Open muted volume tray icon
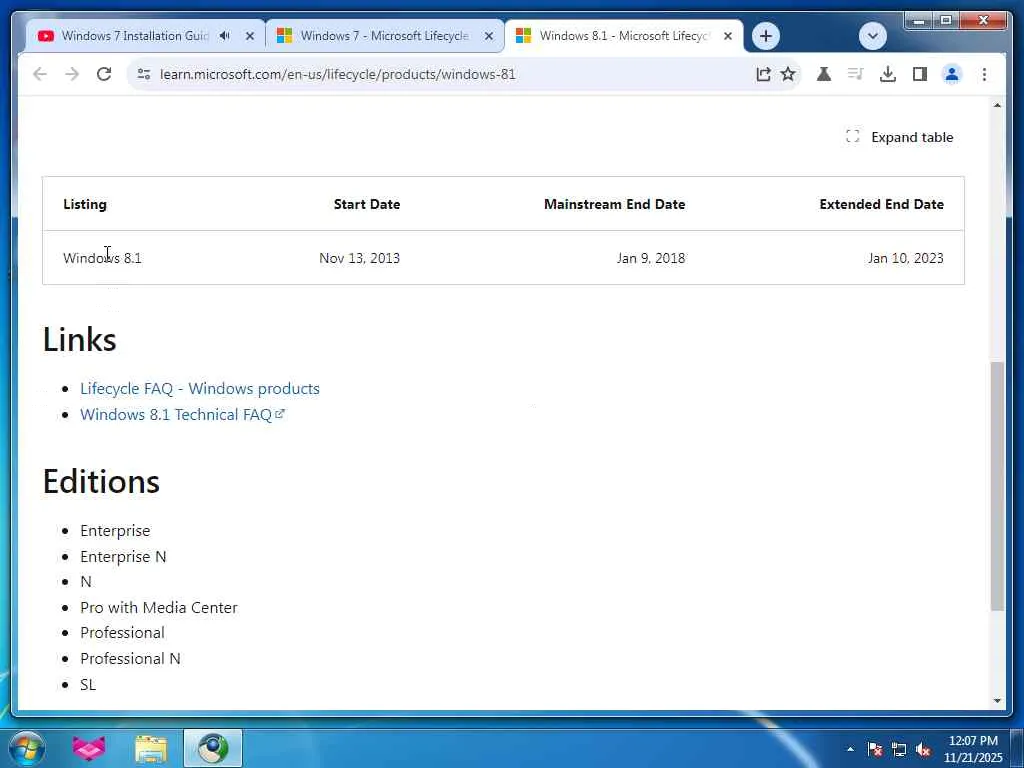 pyautogui.click(x=923, y=750)
